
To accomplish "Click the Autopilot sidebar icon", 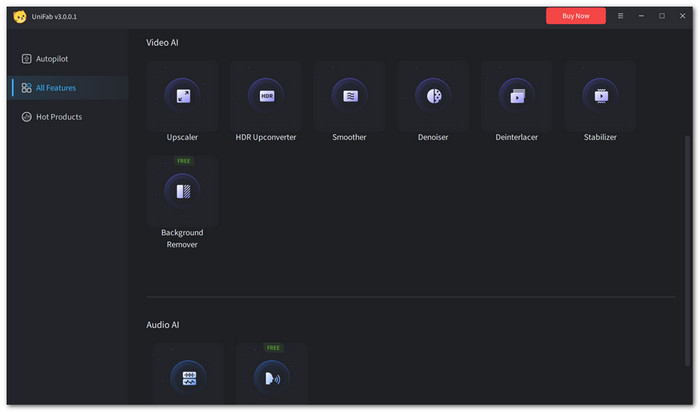I will coord(26,58).
